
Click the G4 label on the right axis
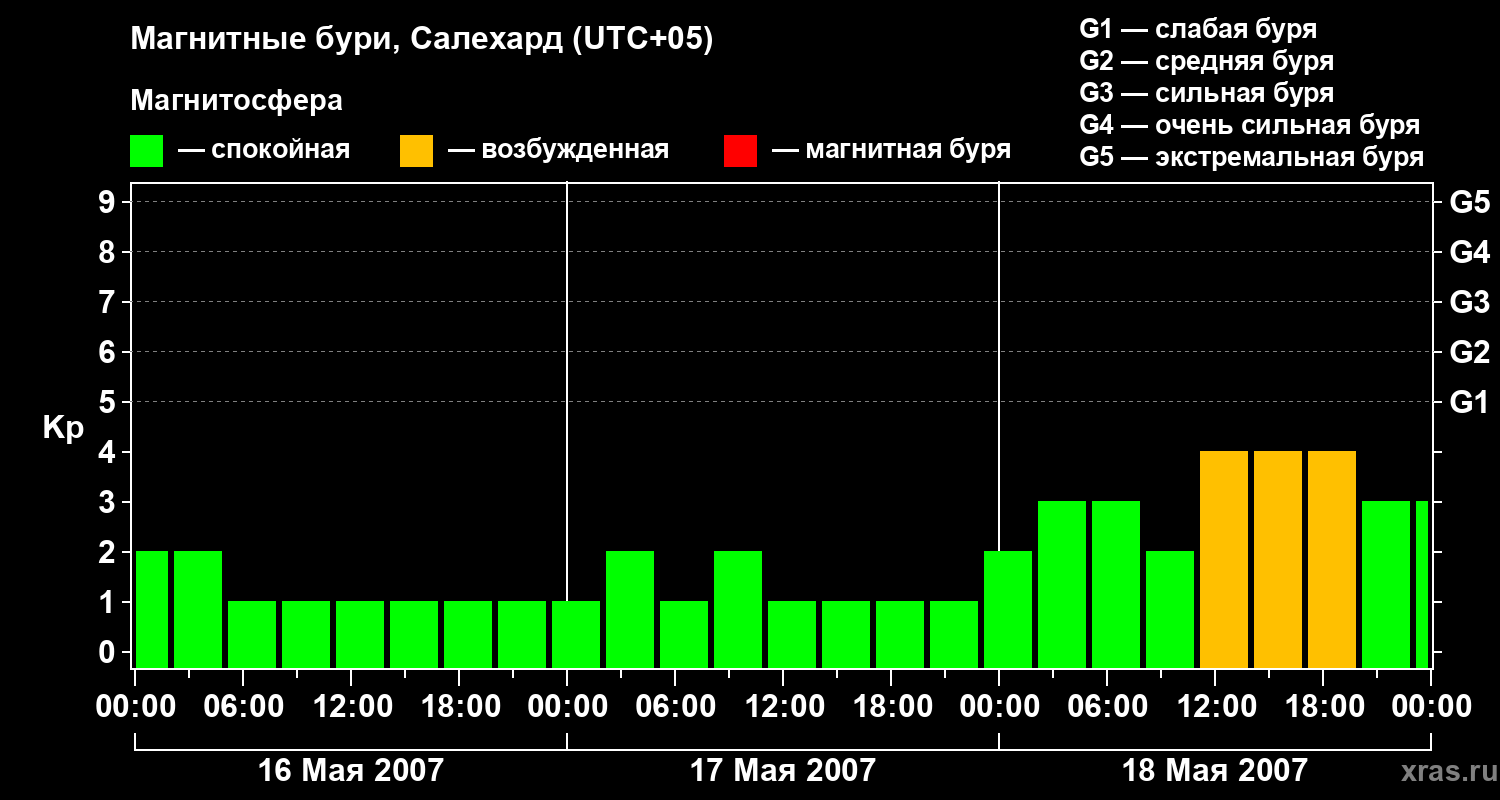tap(1469, 253)
